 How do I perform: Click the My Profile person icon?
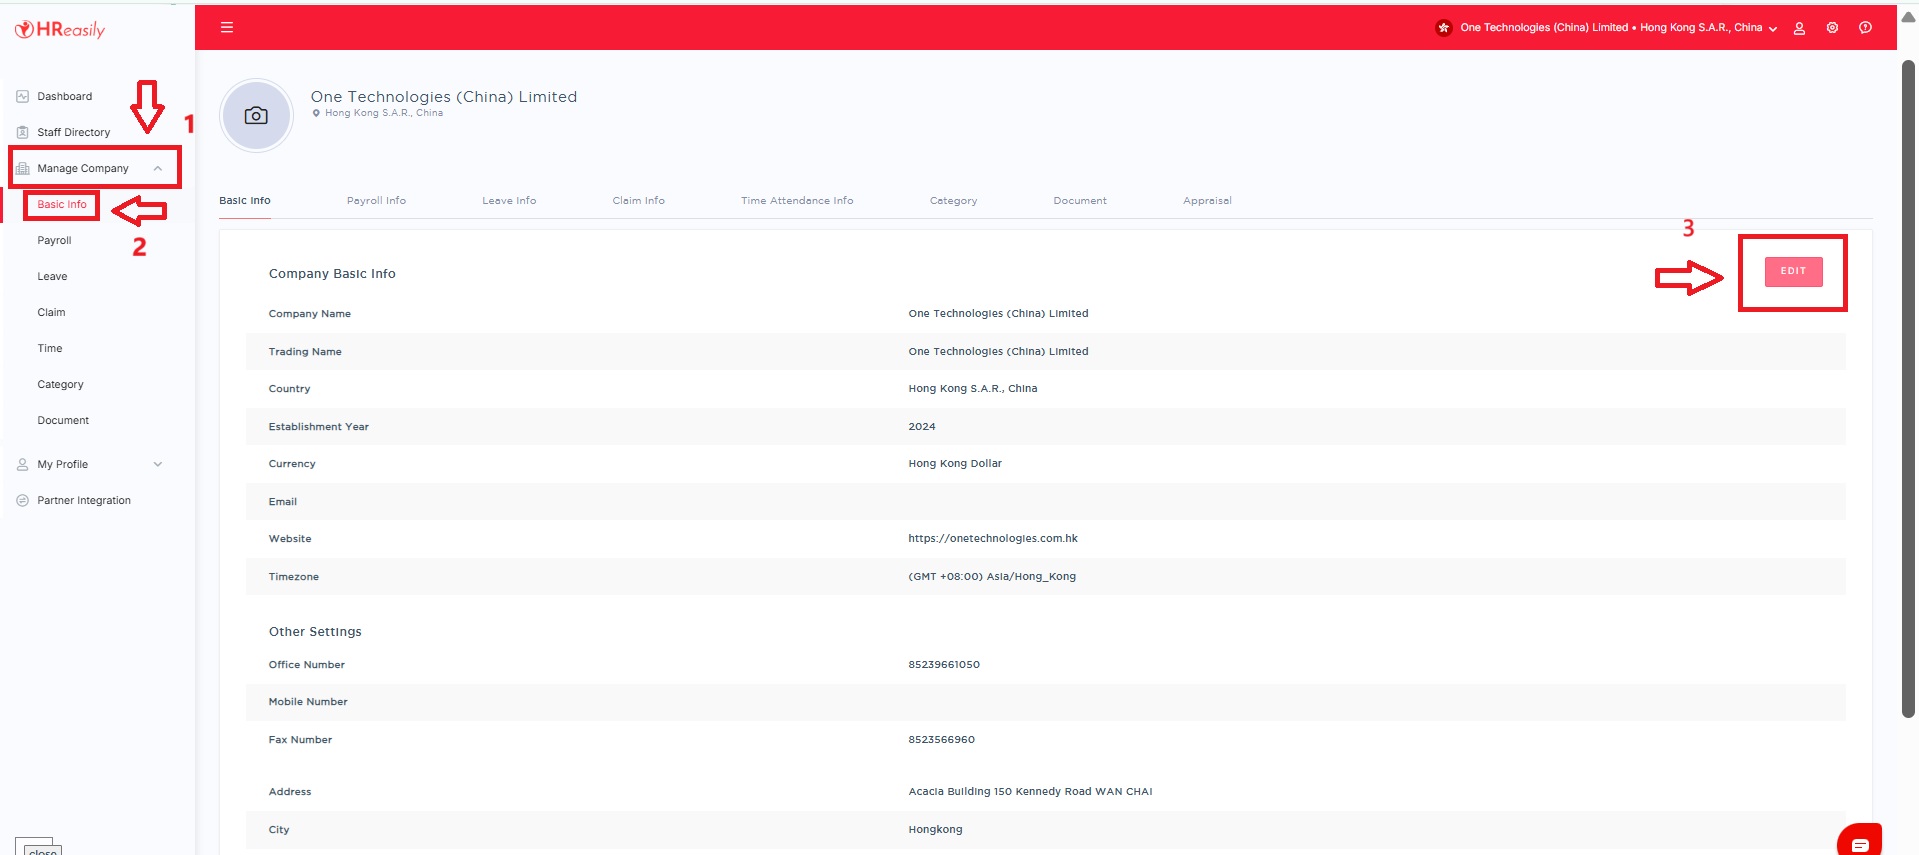22,464
